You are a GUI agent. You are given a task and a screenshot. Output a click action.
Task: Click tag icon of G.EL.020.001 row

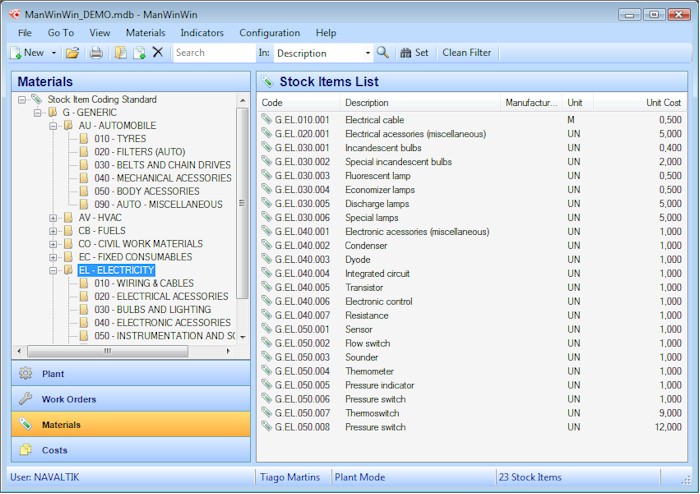coord(267,133)
